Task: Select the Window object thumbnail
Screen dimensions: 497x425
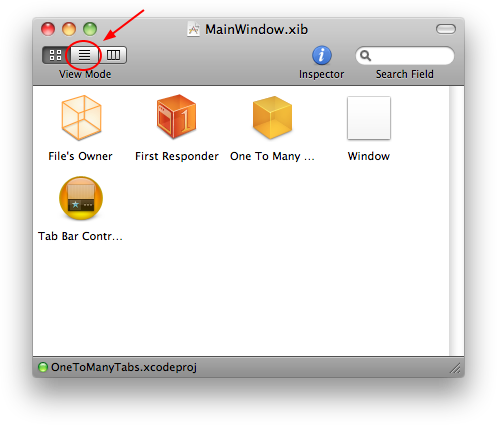Action: pyautogui.click(x=369, y=118)
